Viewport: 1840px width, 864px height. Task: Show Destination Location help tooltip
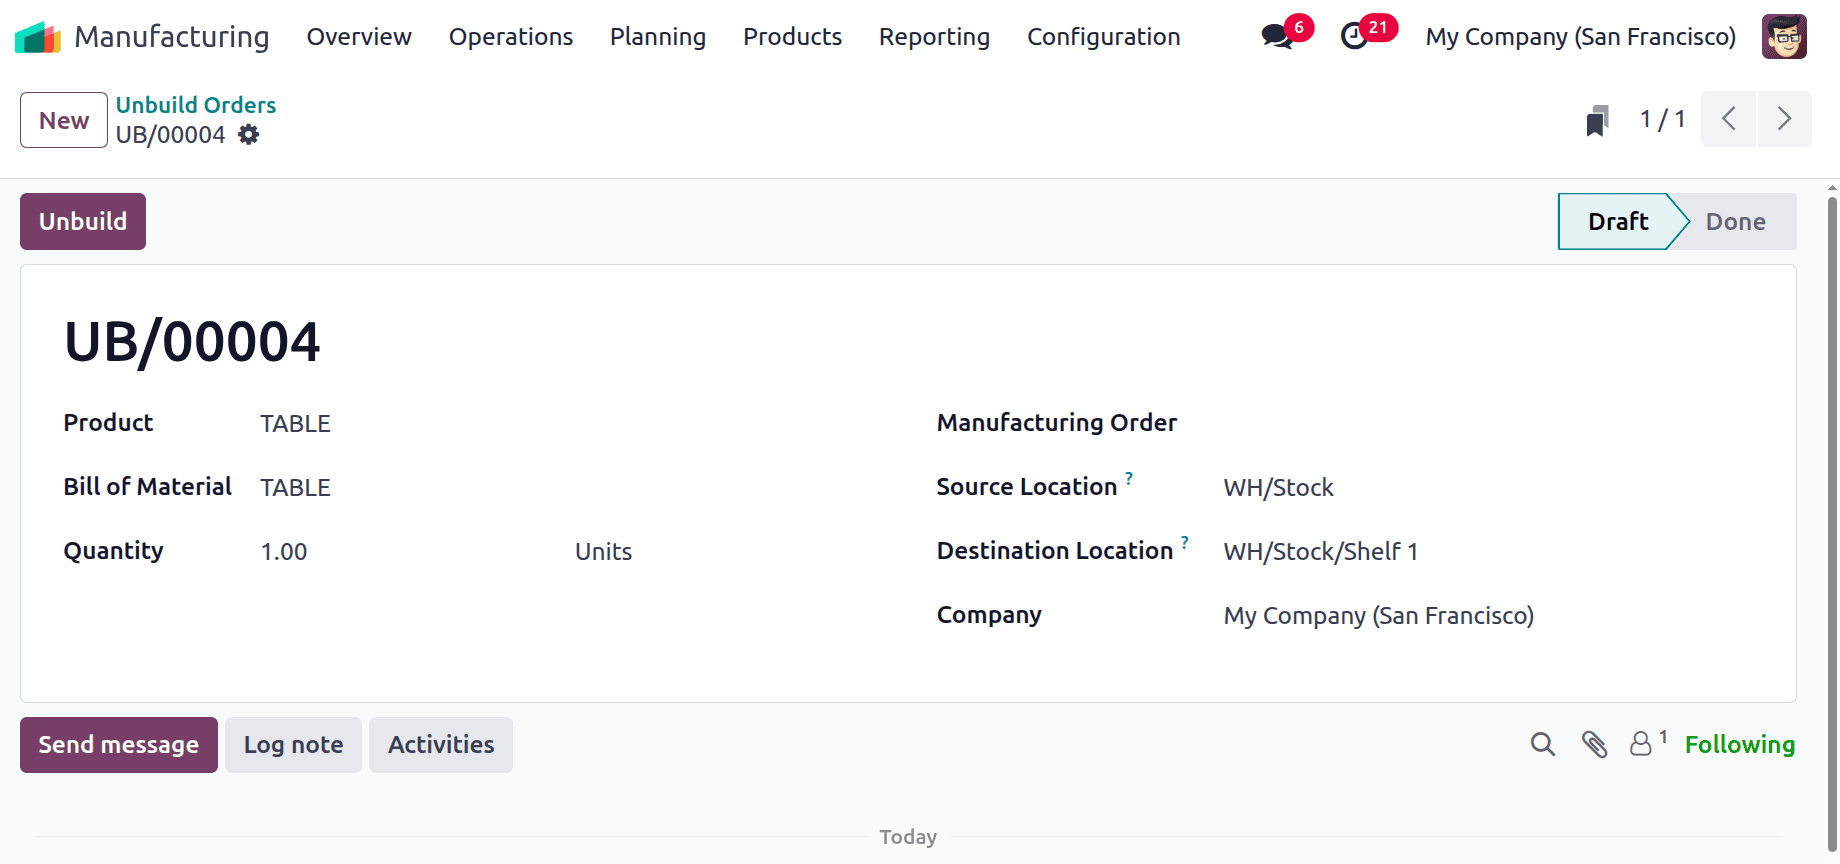(x=1185, y=542)
